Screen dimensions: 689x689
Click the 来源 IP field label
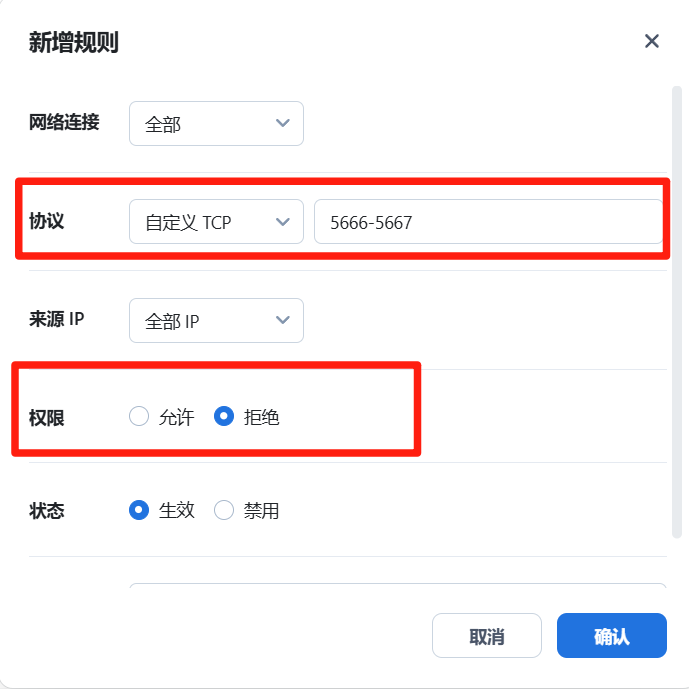click(57, 319)
